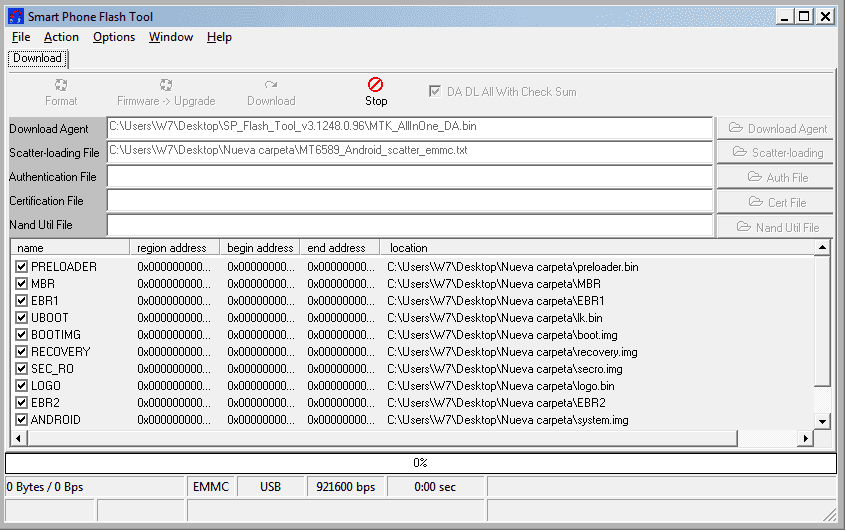Open Scatter-loading file browse button
847x532 pixels.
775,153
